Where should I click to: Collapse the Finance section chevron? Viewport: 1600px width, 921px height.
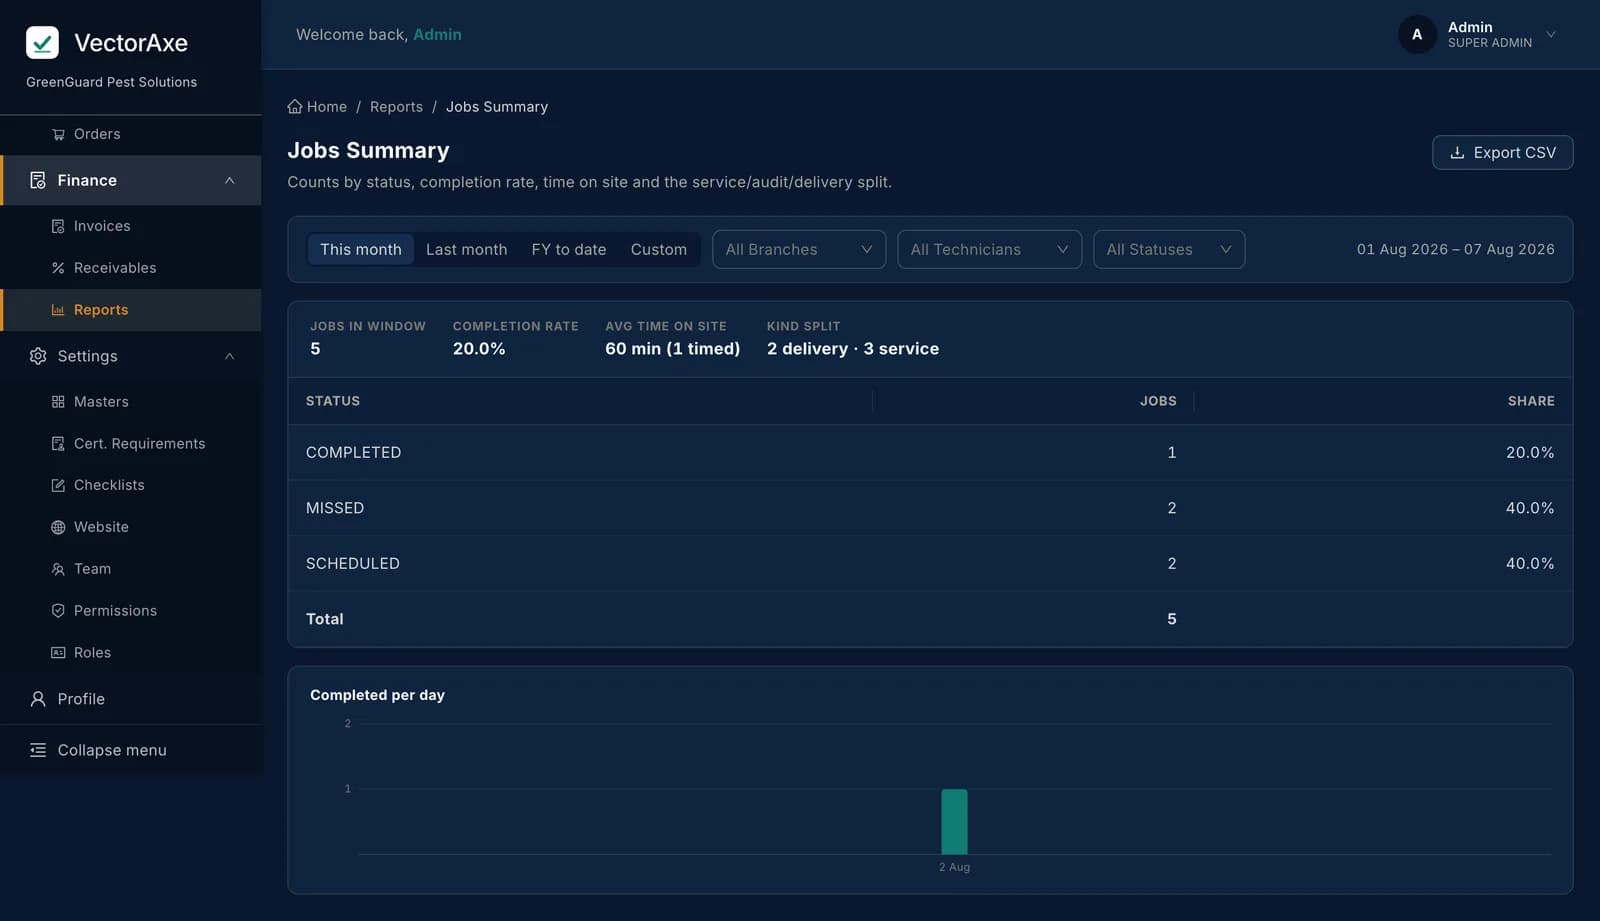pyautogui.click(x=230, y=180)
